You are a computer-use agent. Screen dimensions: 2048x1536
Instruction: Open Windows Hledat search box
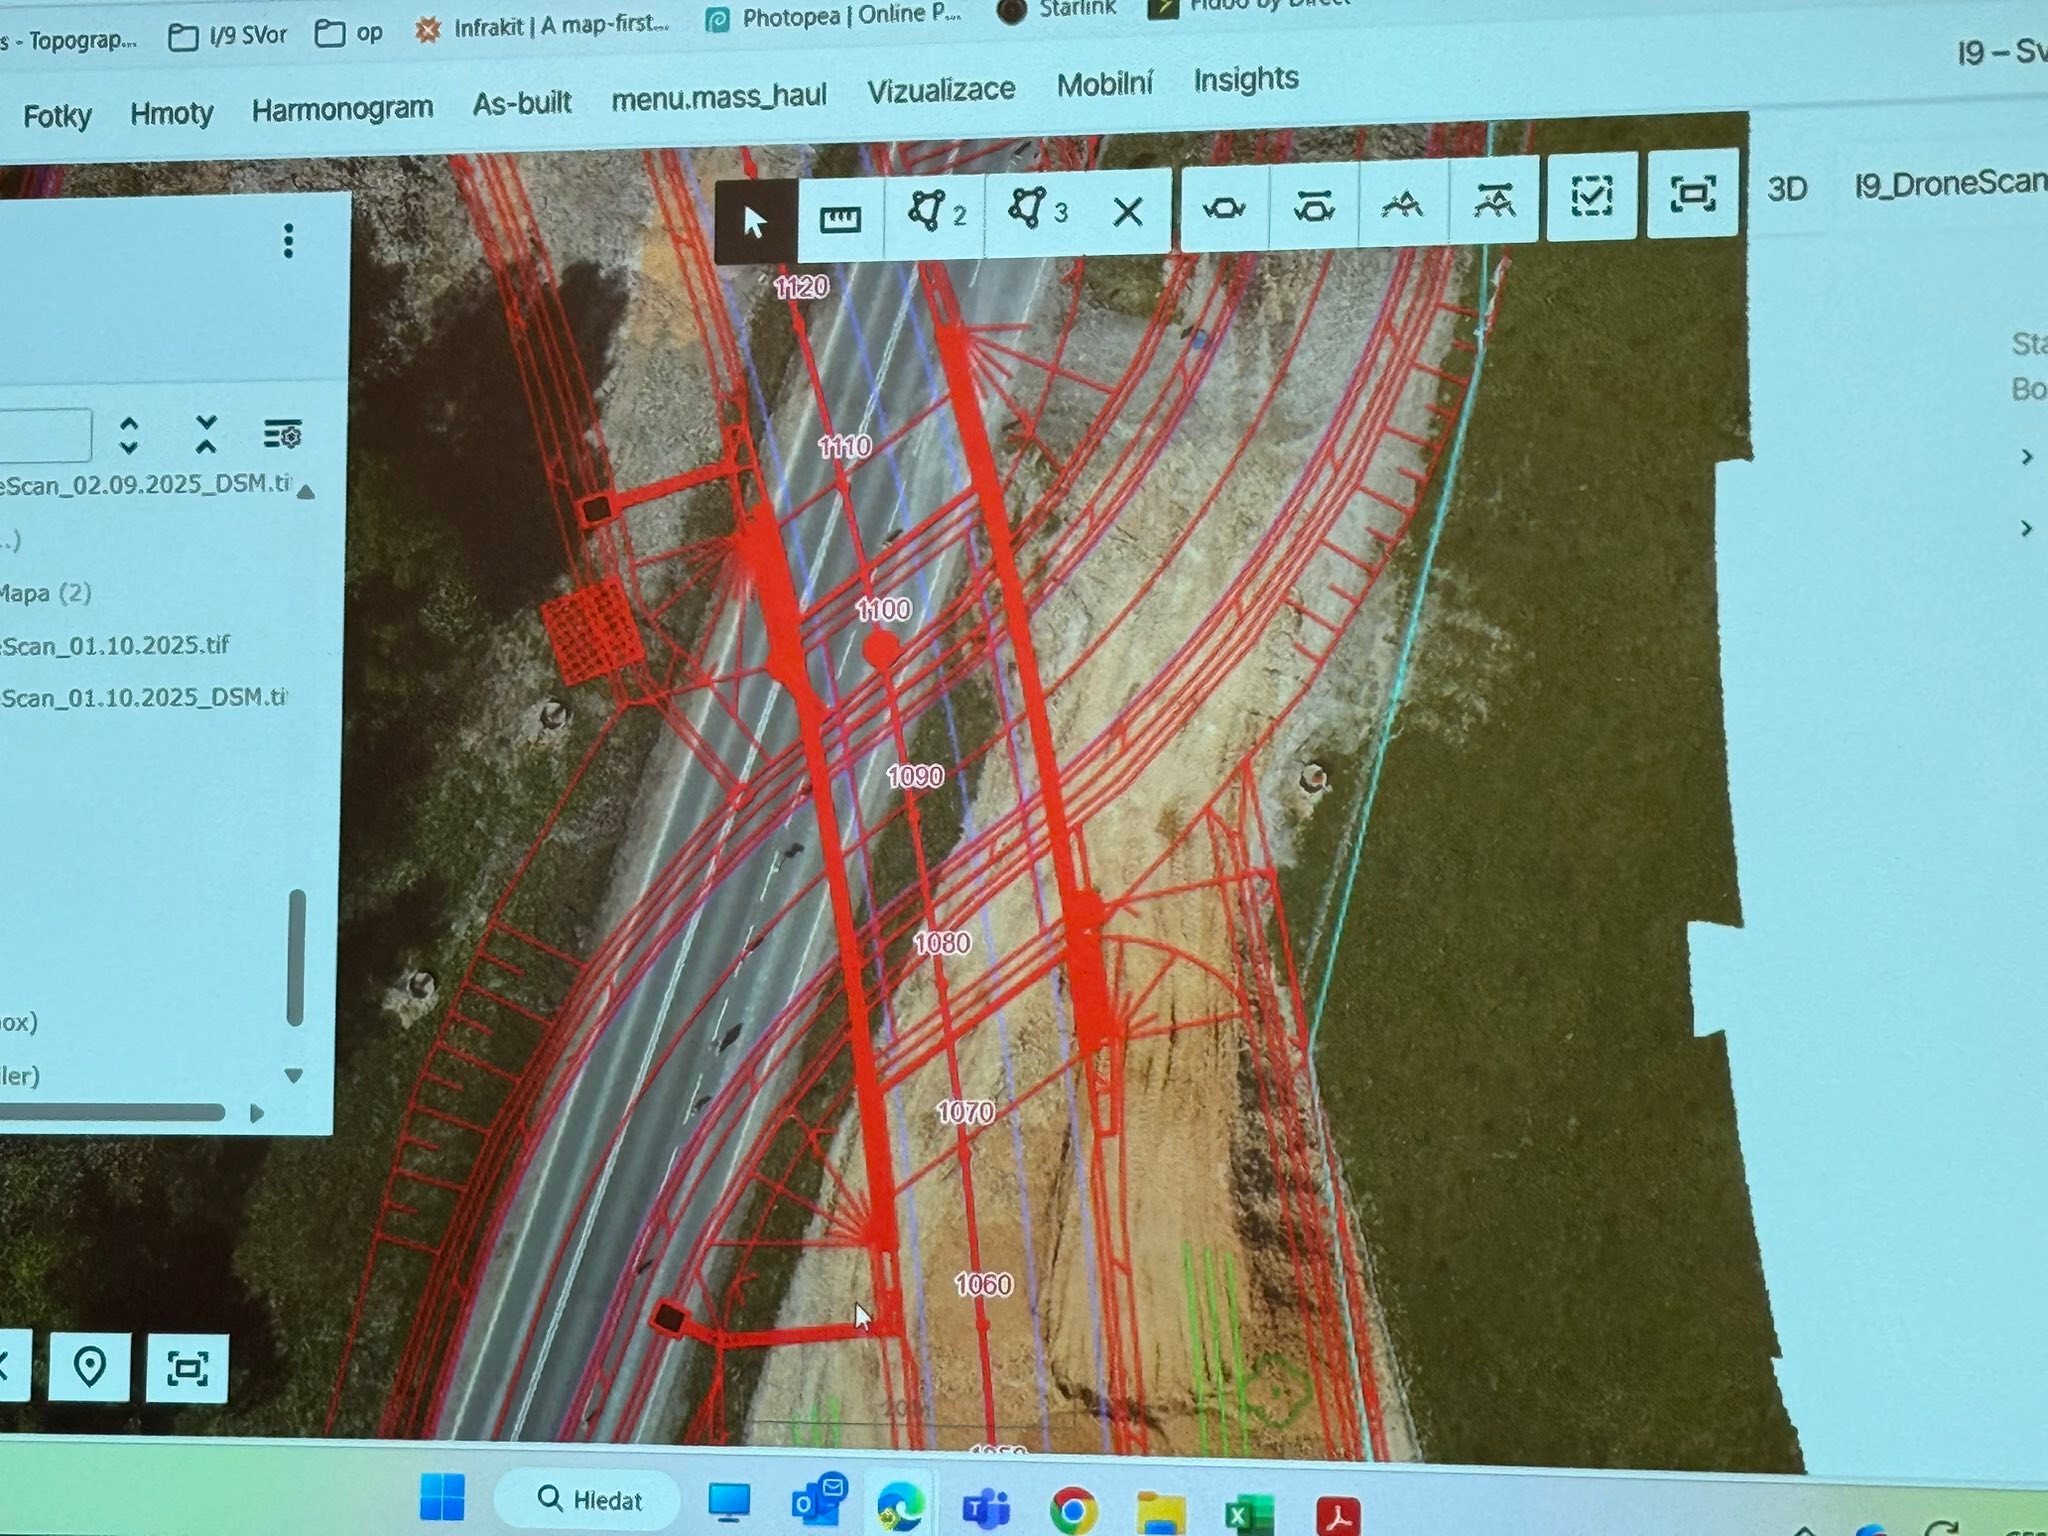pos(589,1500)
